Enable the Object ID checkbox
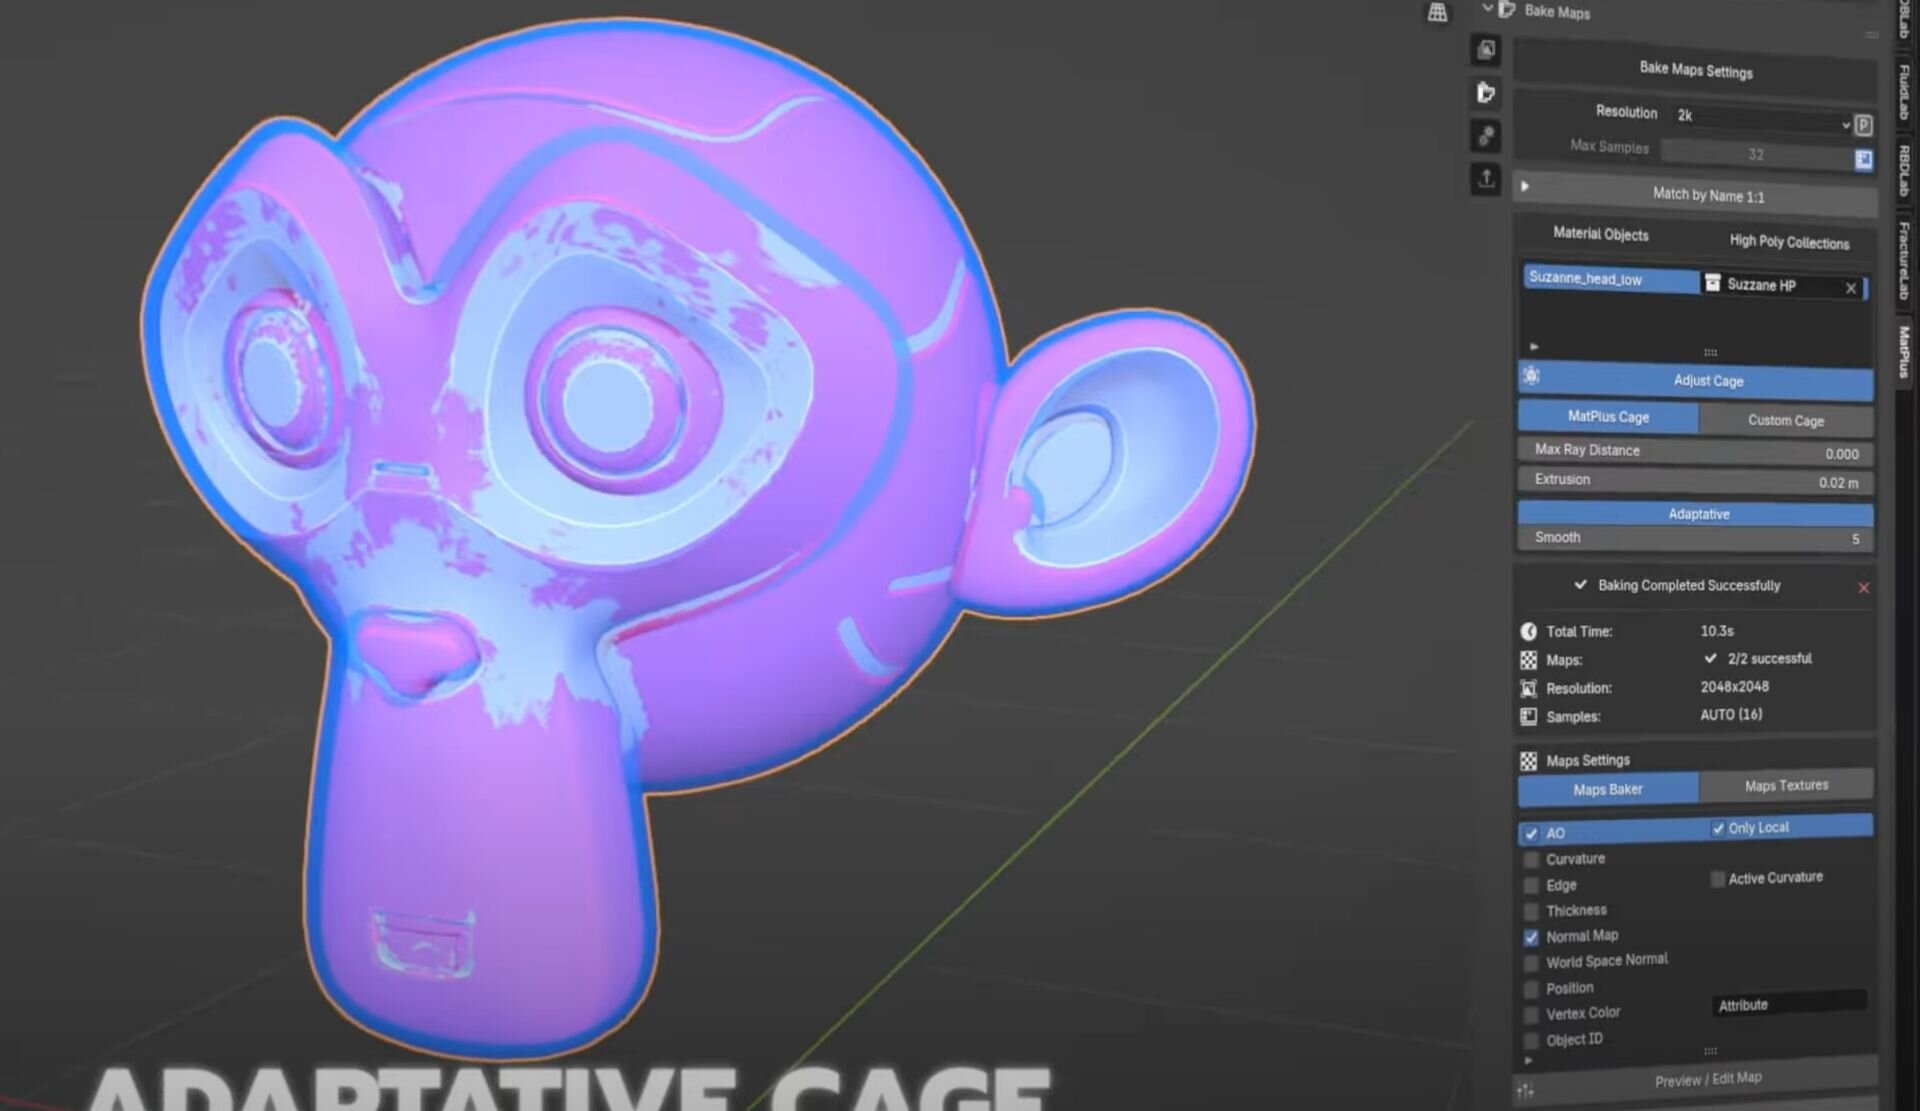Viewport: 1920px width, 1111px height. pyautogui.click(x=1531, y=1041)
